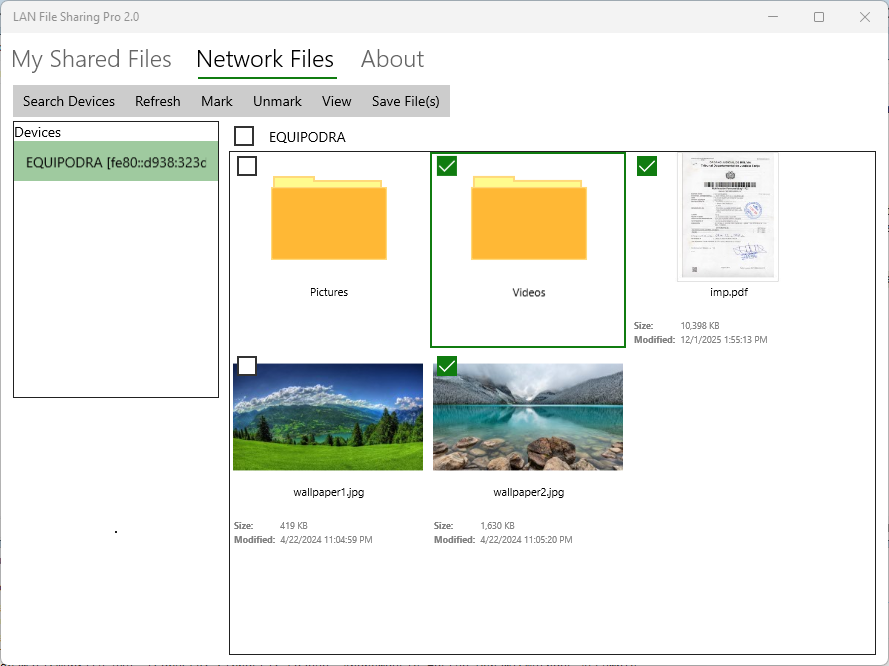Screen dimensions: 889x666
Task: Click Search Devices in the toolbar
Action: click(x=68, y=101)
